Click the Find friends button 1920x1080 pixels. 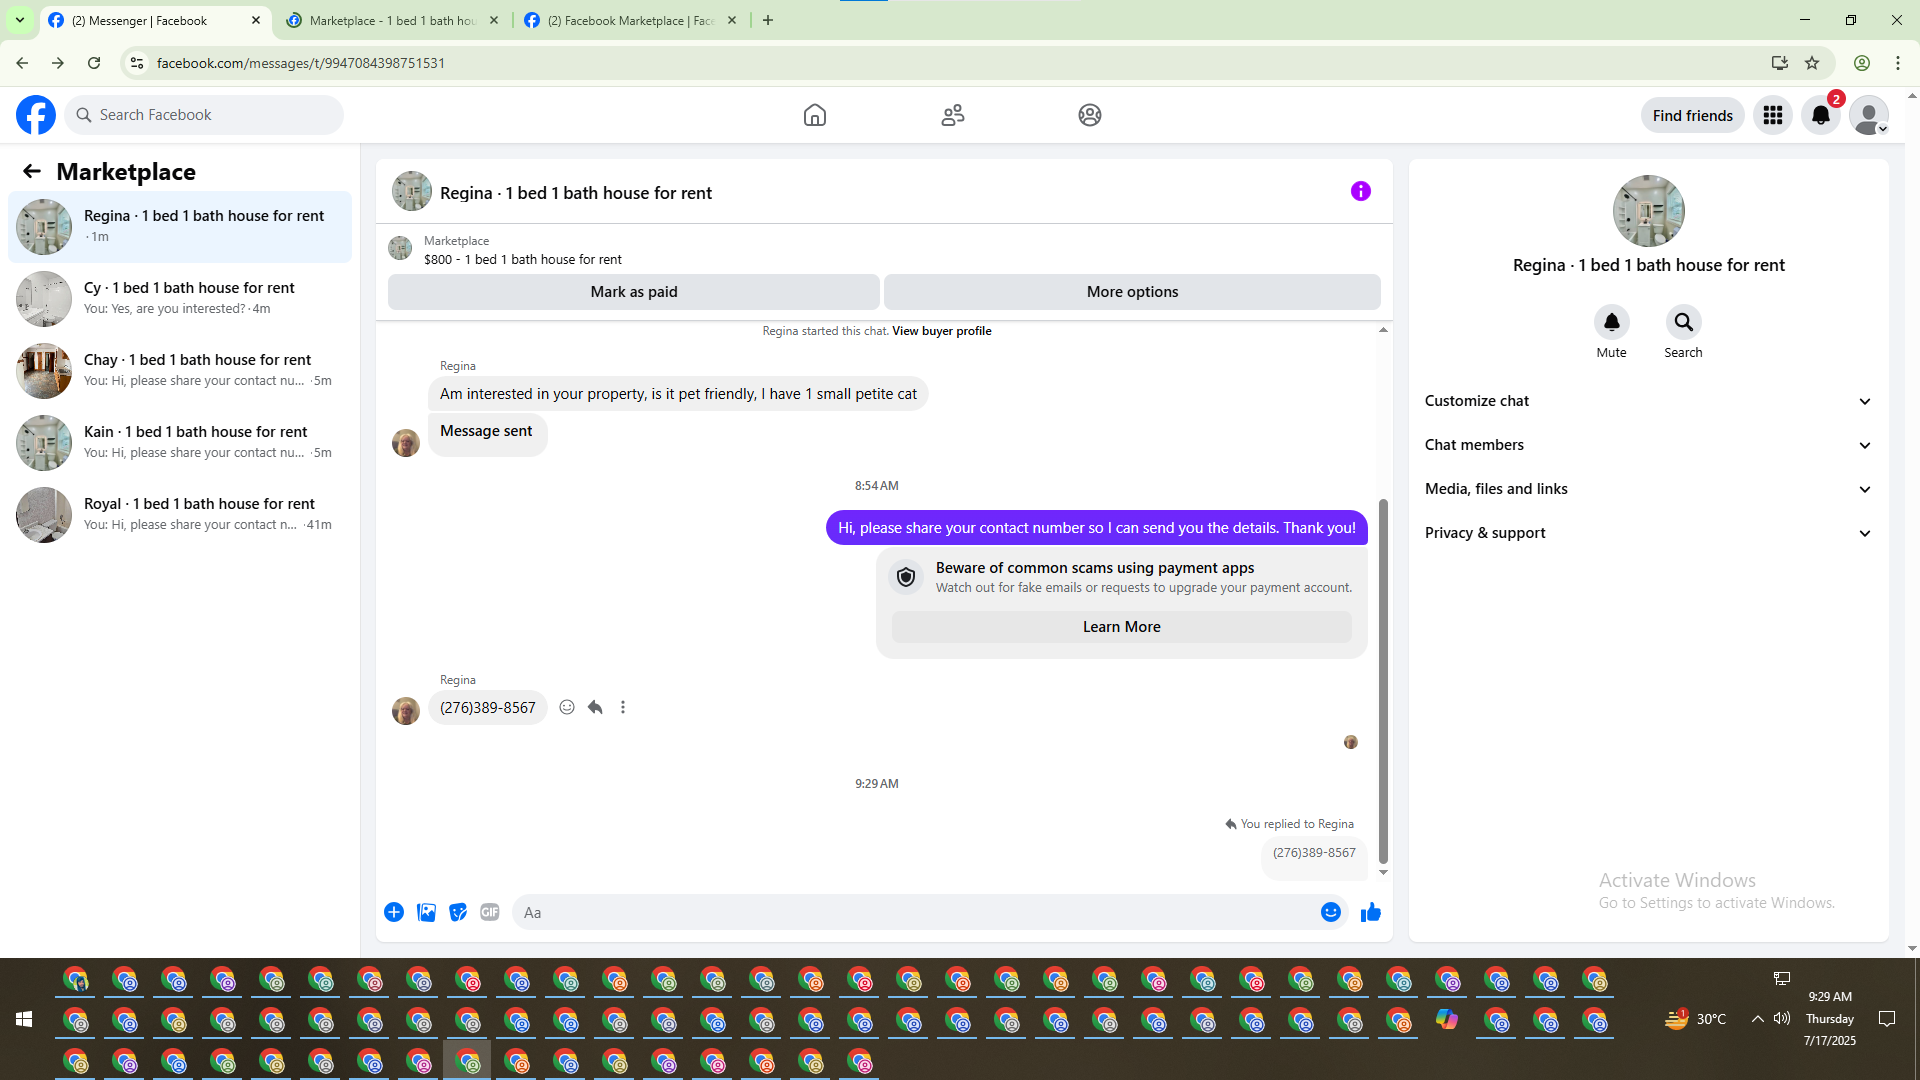pos(1693,115)
